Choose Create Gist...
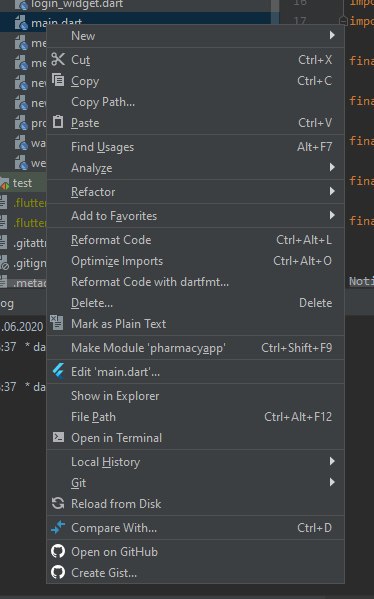The image size is (374, 599). click(195, 573)
